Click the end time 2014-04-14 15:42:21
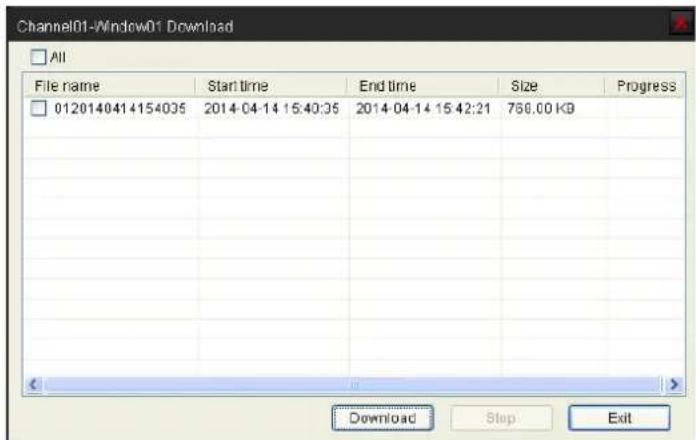Screen dimensions: 696x440 pyautogui.click(x=423, y=108)
